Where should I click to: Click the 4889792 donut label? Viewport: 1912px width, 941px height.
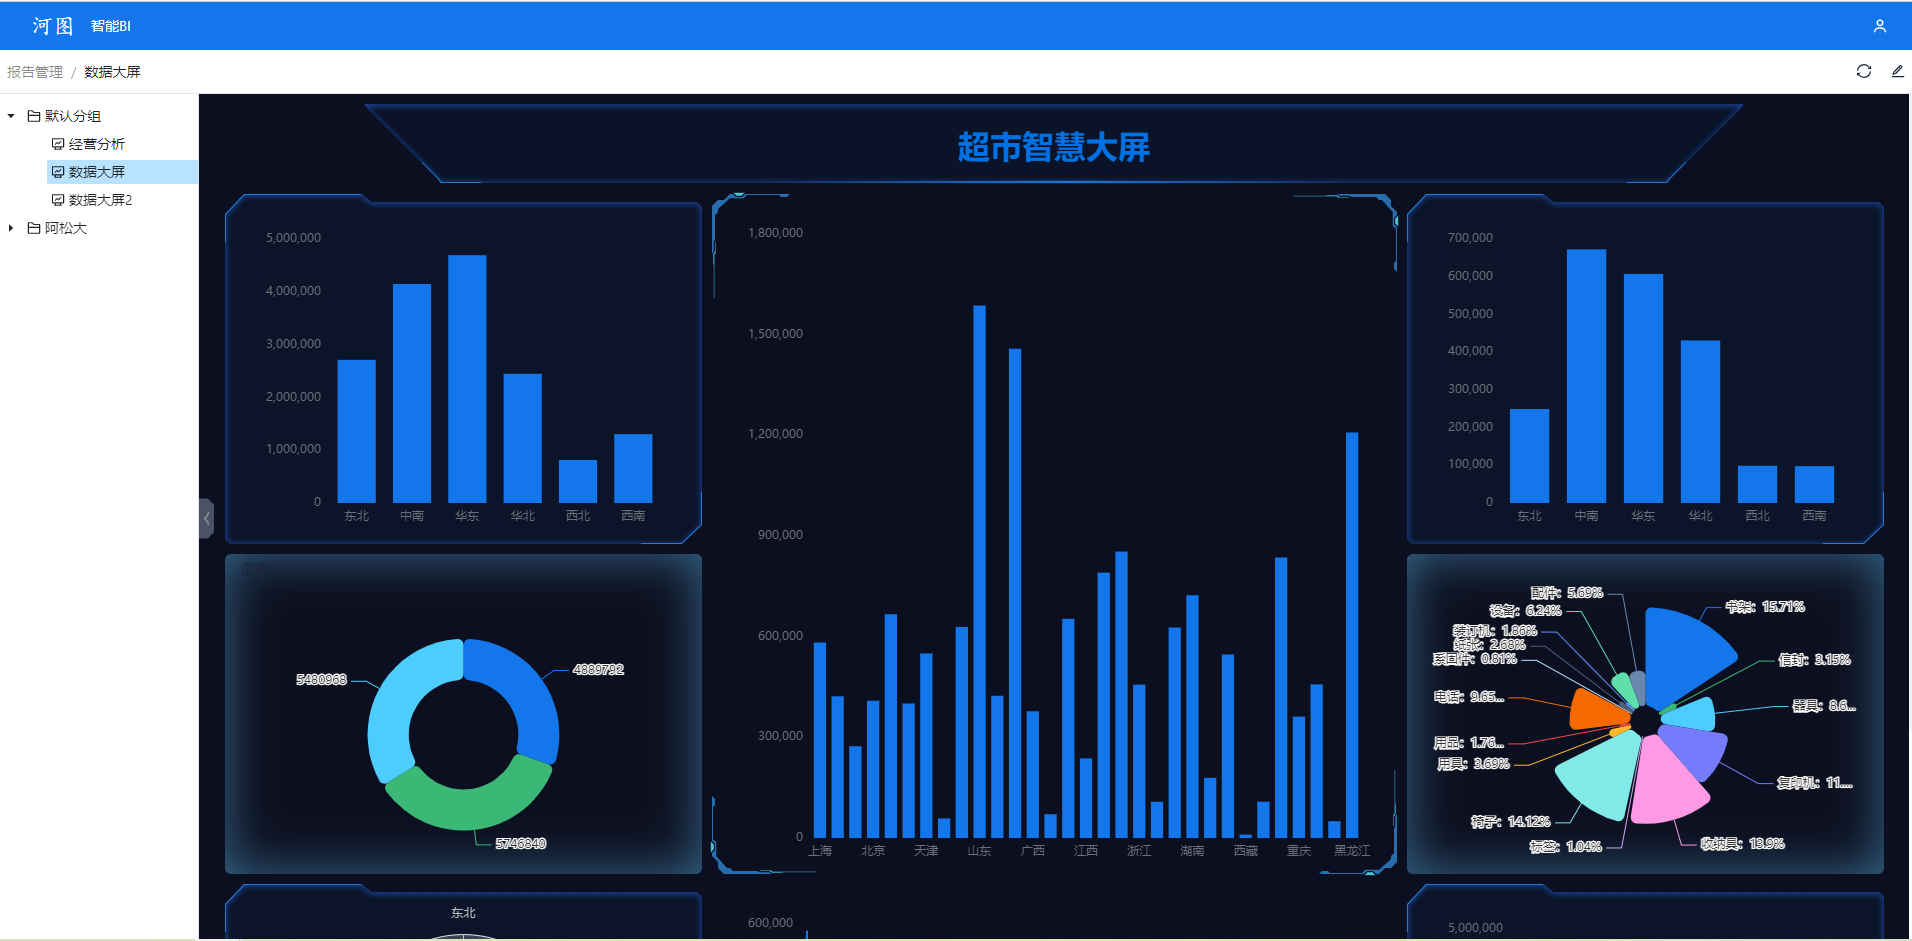click(x=598, y=670)
